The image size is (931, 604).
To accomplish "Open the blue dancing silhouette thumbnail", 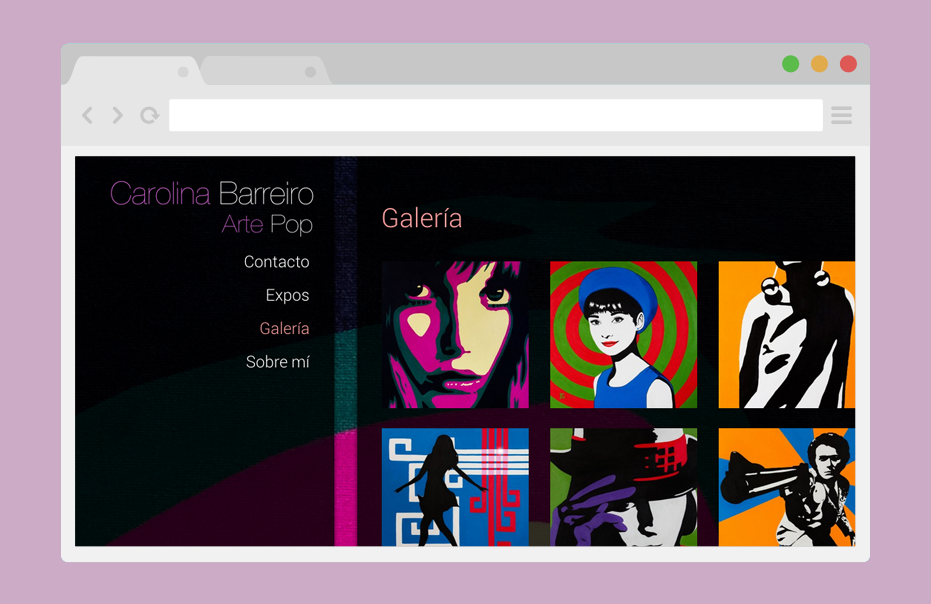I will [455, 487].
